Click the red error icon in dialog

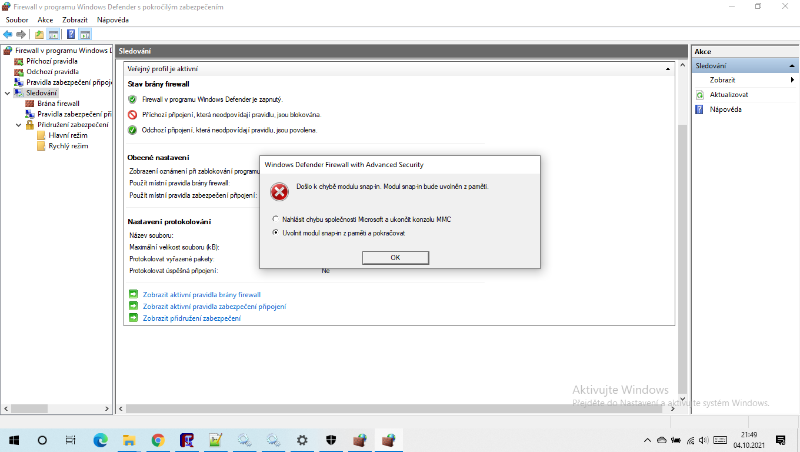tap(279, 192)
